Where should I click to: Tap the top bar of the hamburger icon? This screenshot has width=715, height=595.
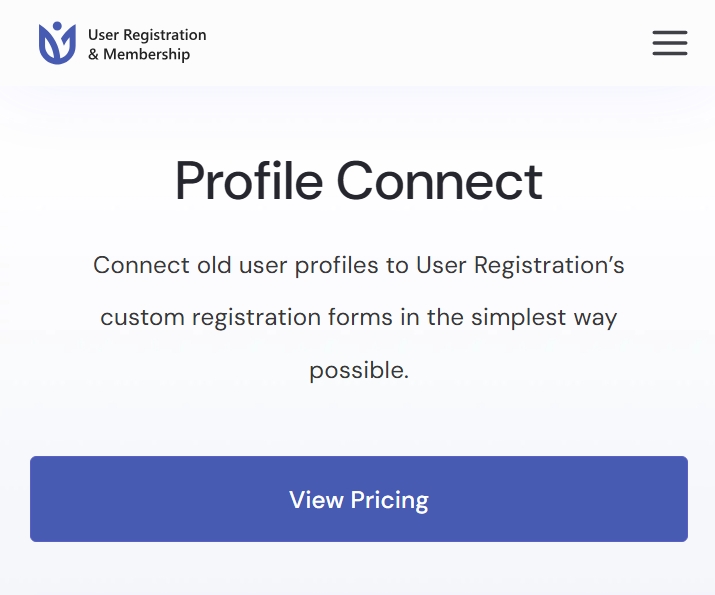[669, 32]
